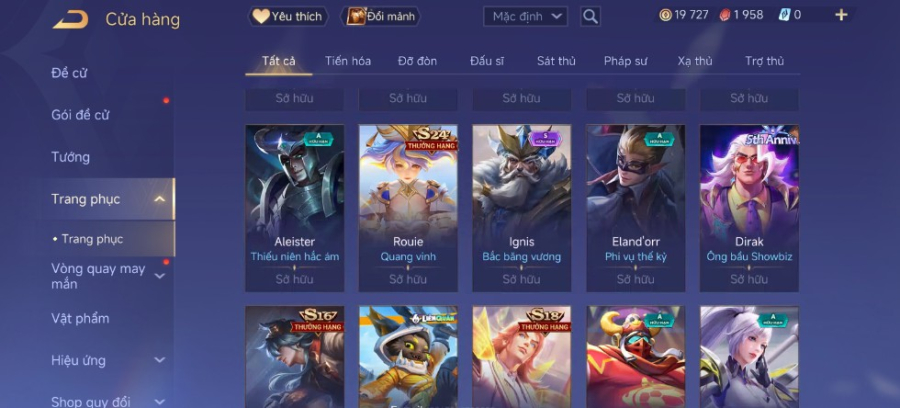This screenshot has width=900, height=408.
Task: Switch to the Sát thủ tab
Action: tap(556, 61)
